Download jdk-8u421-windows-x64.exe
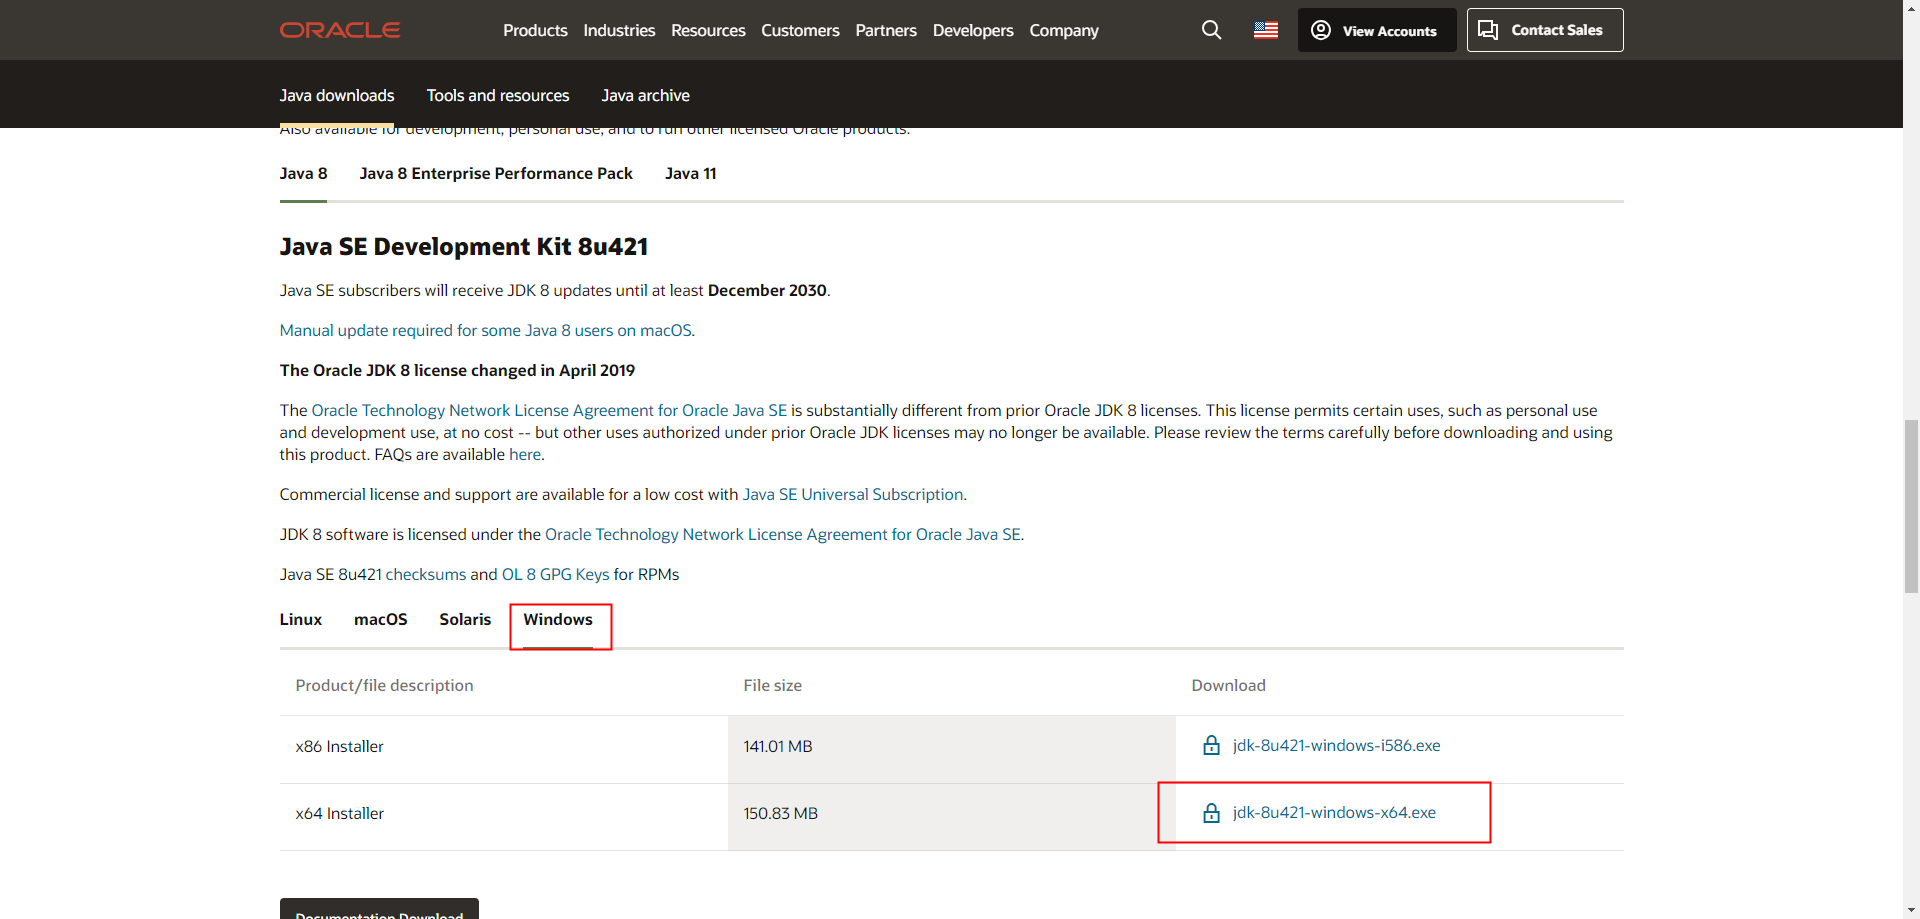 (x=1334, y=812)
